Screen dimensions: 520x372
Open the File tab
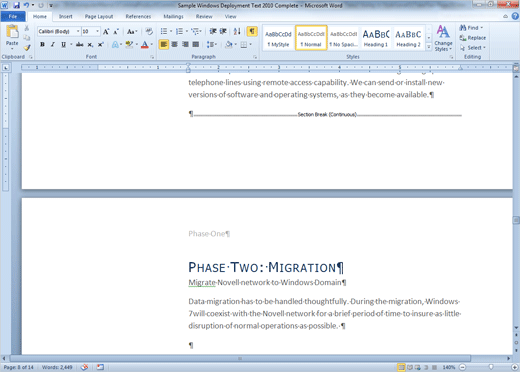pyautogui.click(x=13, y=16)
